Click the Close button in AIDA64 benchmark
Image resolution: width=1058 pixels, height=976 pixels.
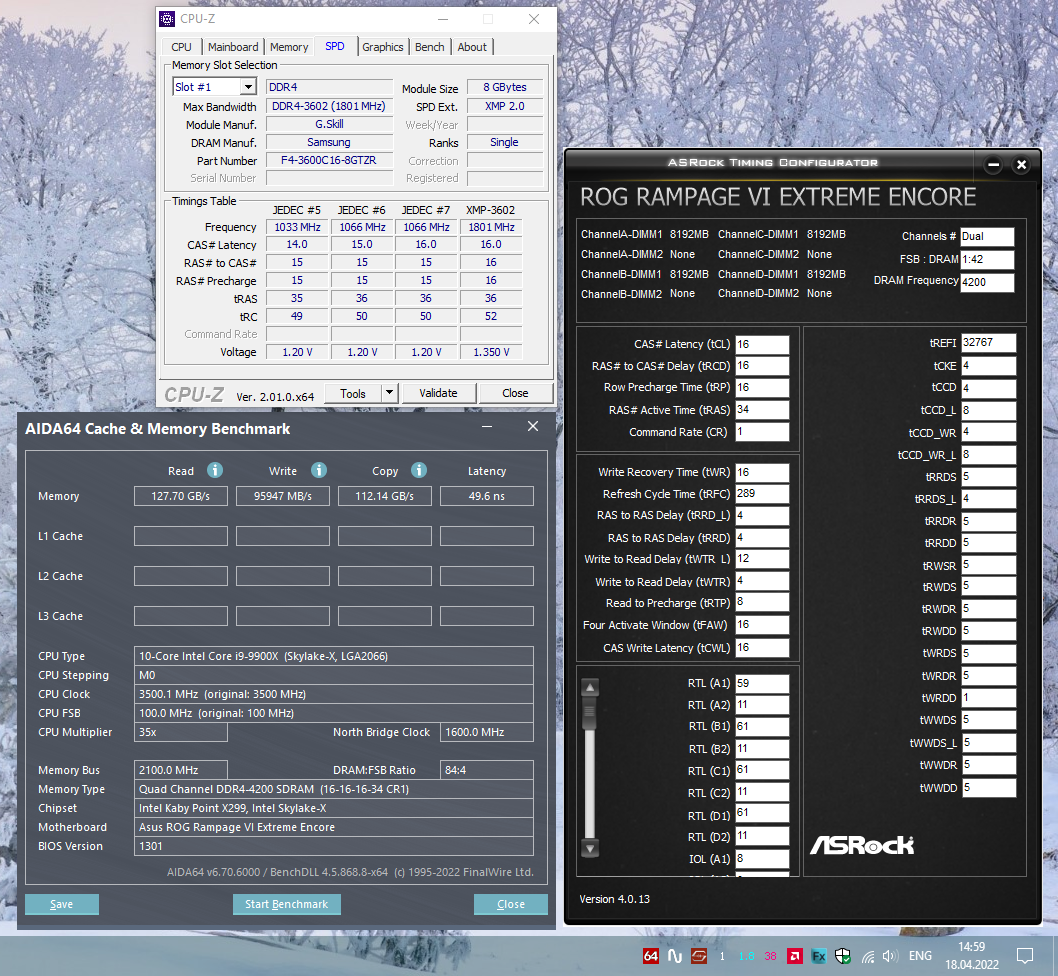click(511, 904)
